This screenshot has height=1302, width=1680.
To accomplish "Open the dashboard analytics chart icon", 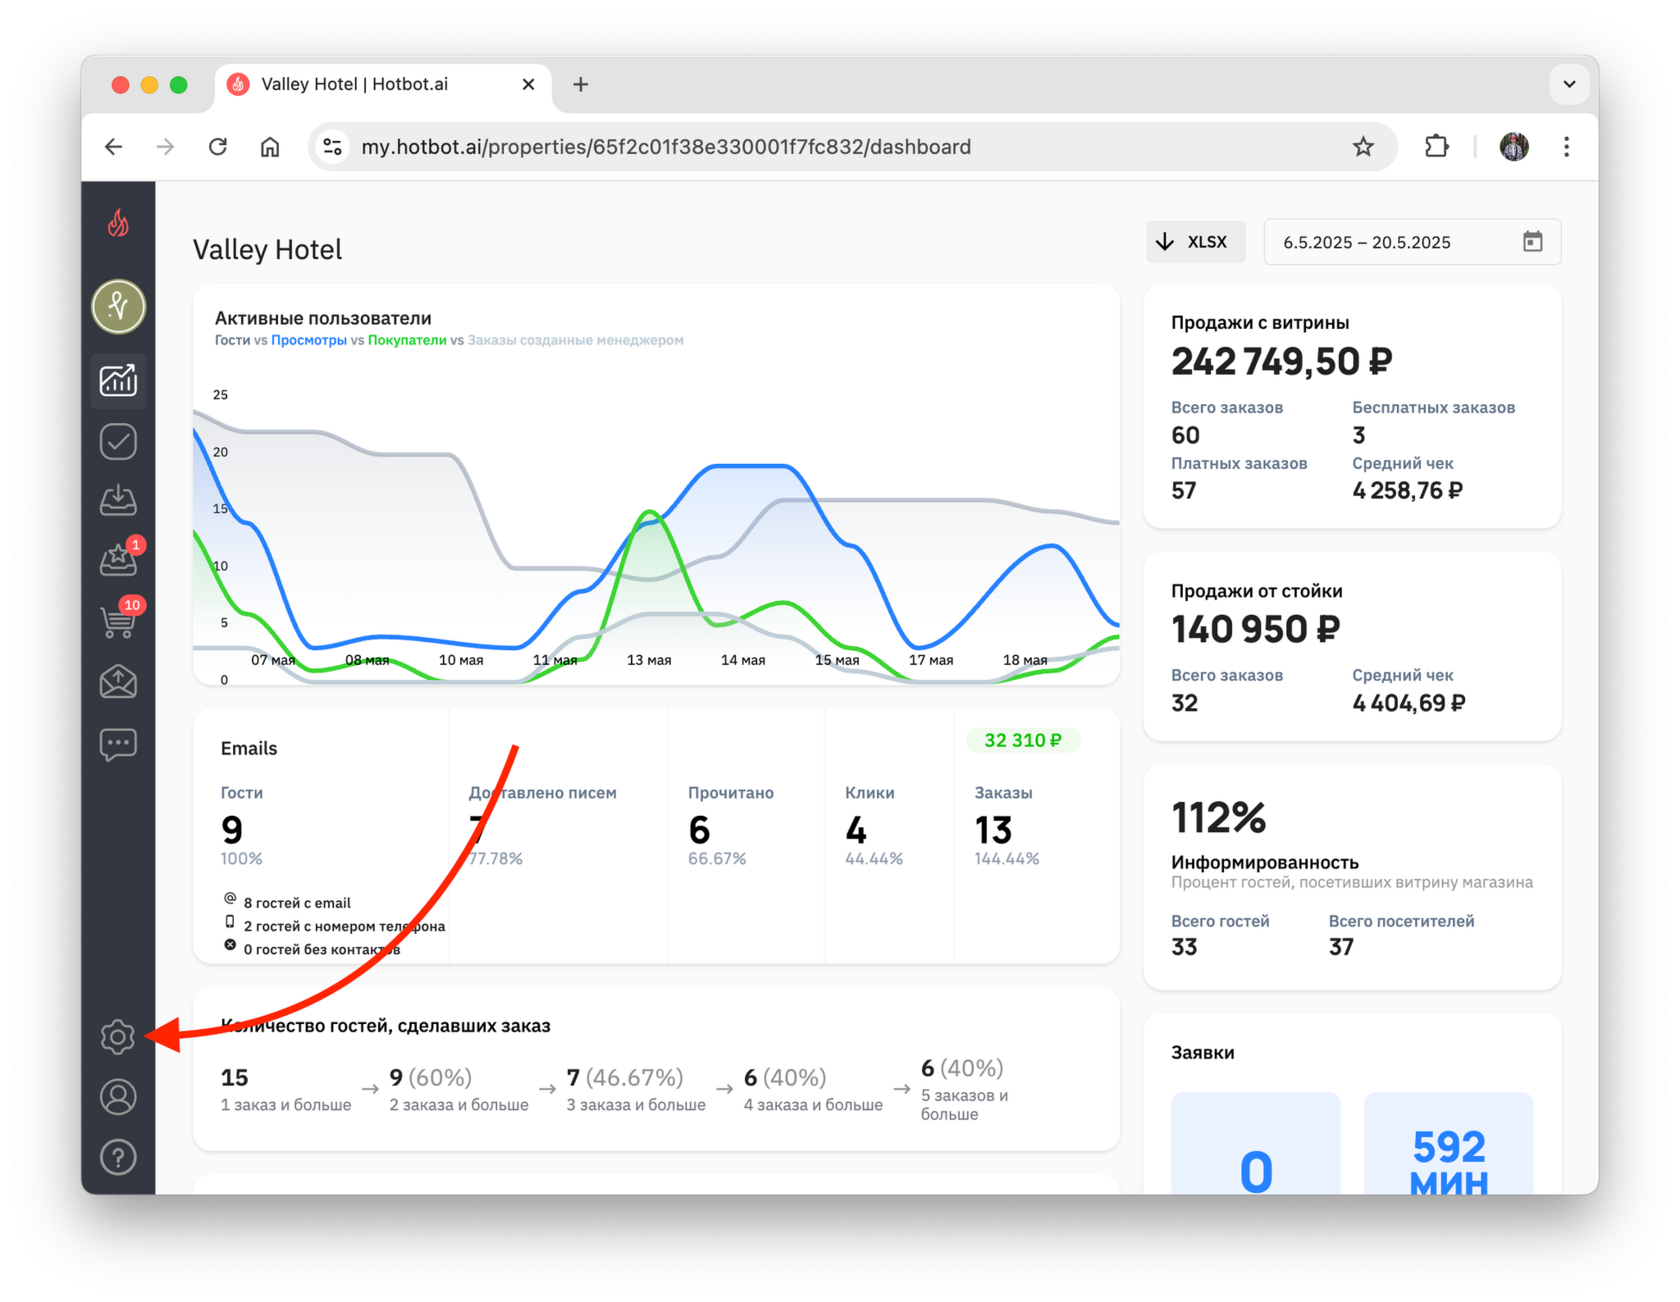I will tap(118, 381).
